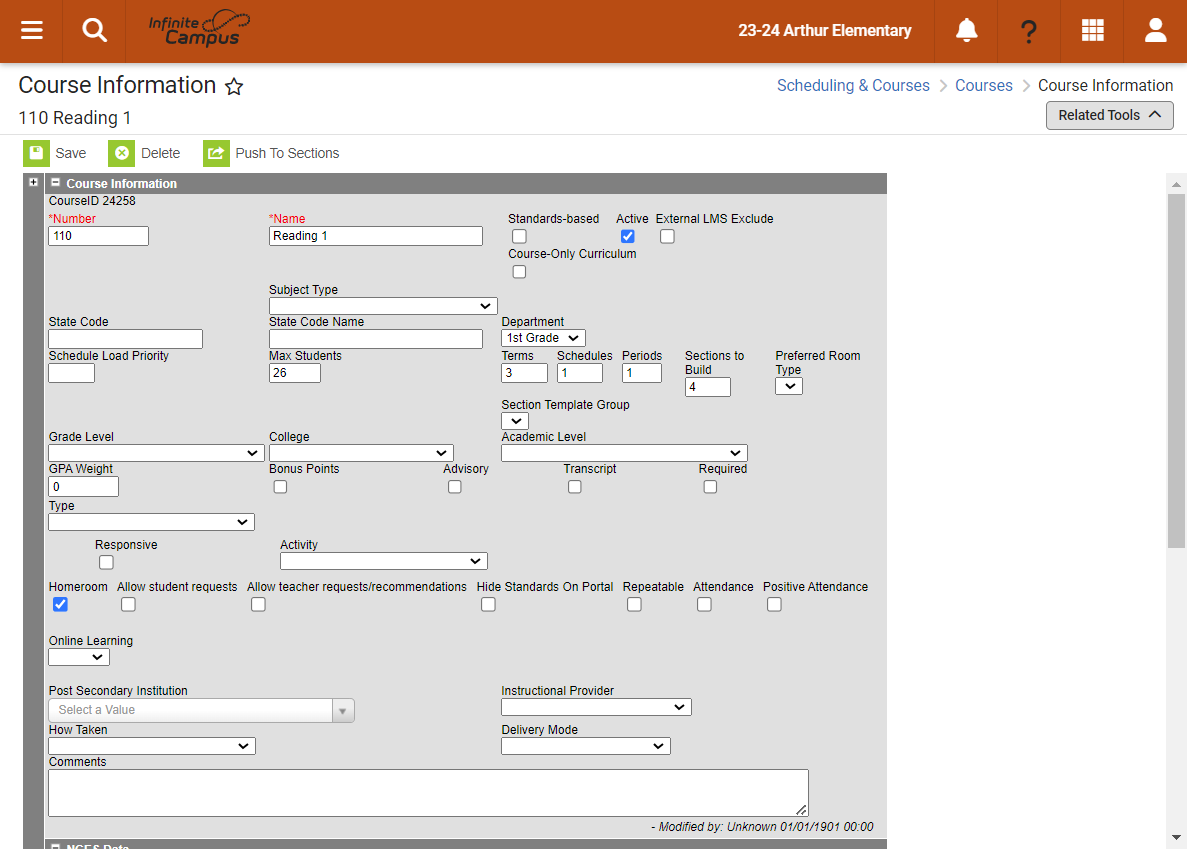Click the course Number field
The image size is (1187, 849).
98,236
